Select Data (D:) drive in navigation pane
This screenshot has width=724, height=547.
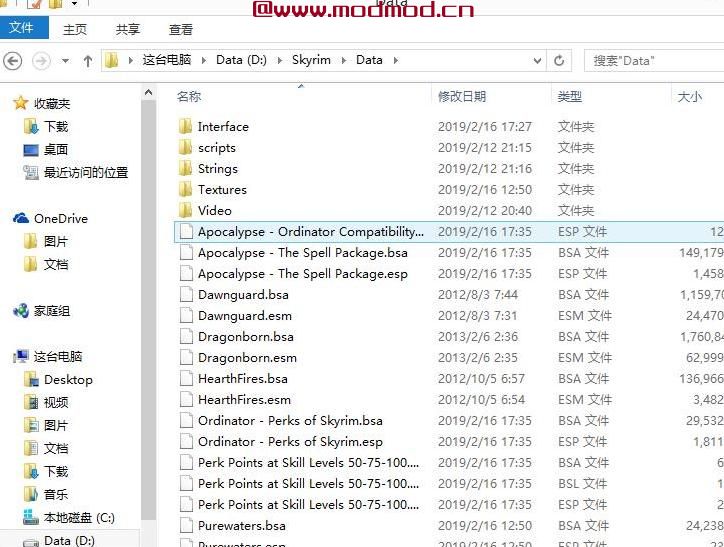[69, 541]
